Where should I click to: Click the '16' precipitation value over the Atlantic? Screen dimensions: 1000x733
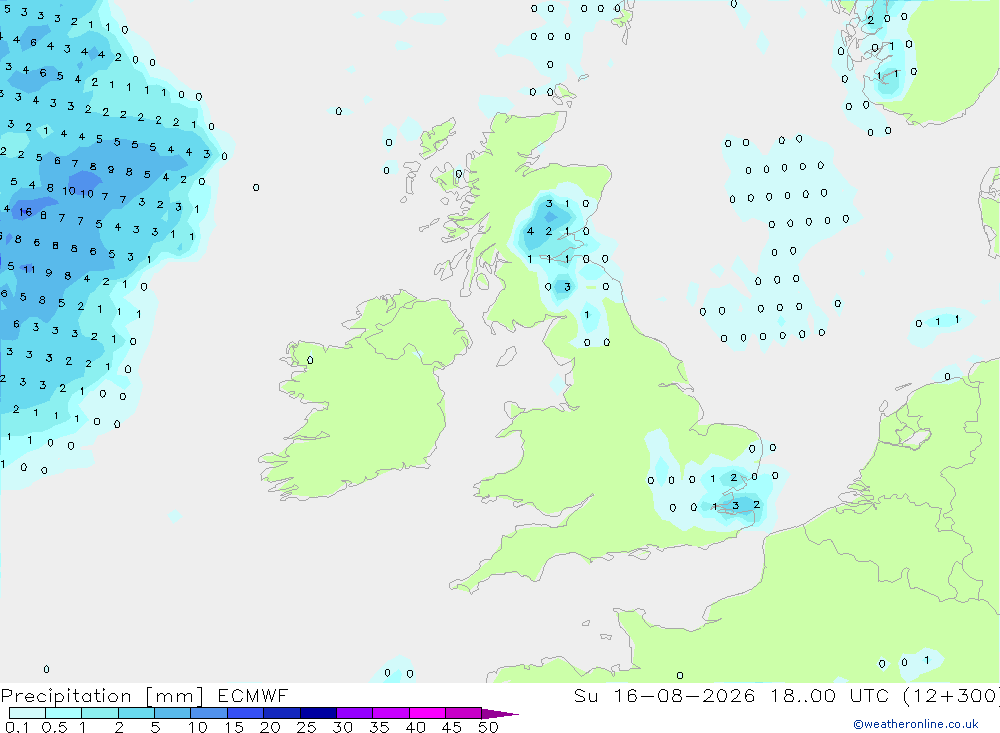[25, 212]
